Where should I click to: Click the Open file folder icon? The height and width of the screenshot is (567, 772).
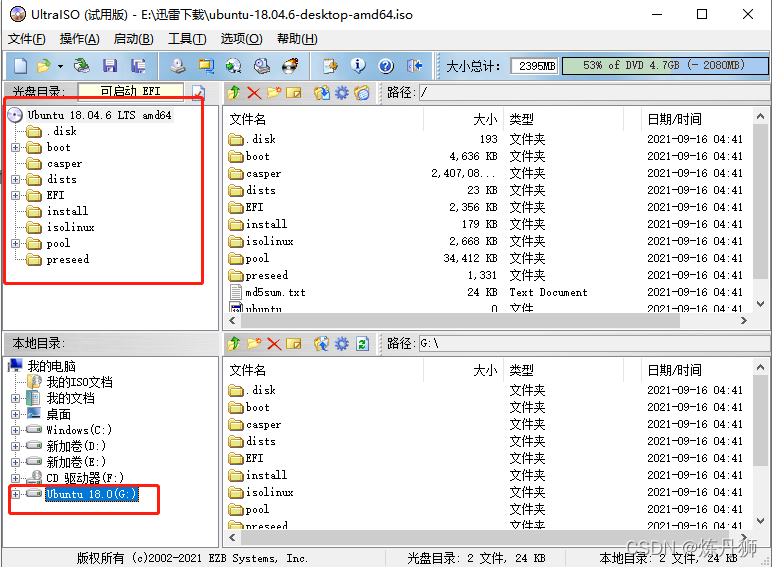(x=44, y=66)
